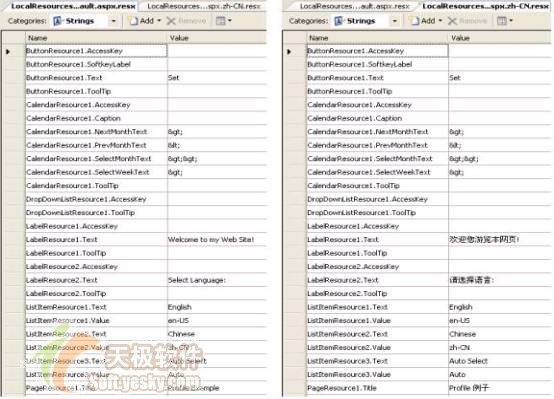This screenshot has width=554, height=399.
Task: Click the Remove X icon in left toolbar
Action: coord(171,21)
